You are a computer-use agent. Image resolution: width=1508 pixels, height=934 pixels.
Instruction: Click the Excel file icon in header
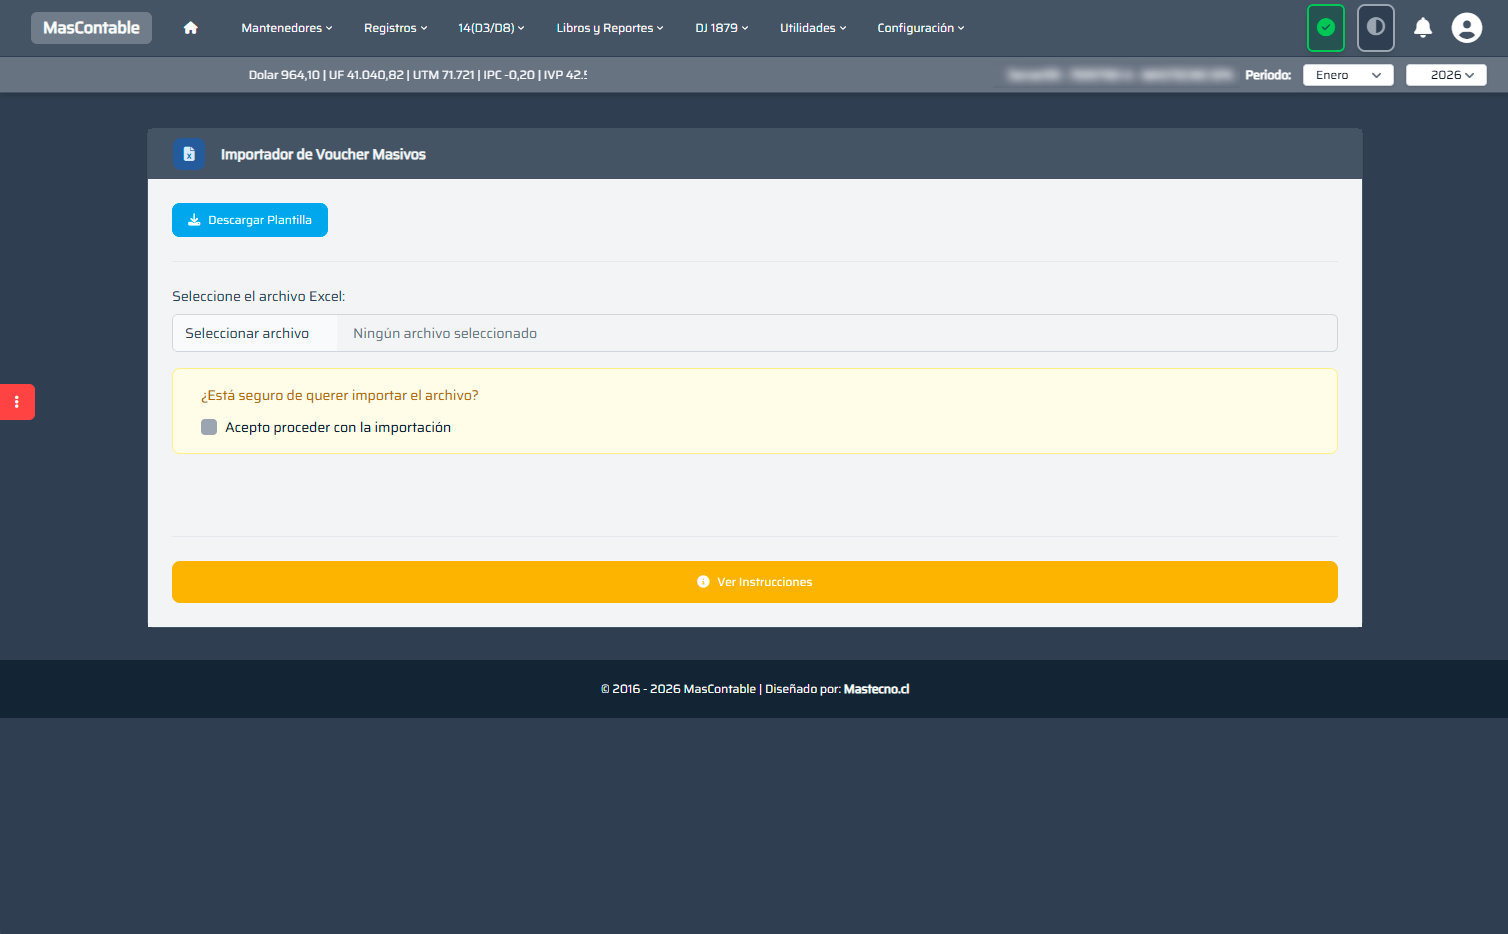point(189,154)
